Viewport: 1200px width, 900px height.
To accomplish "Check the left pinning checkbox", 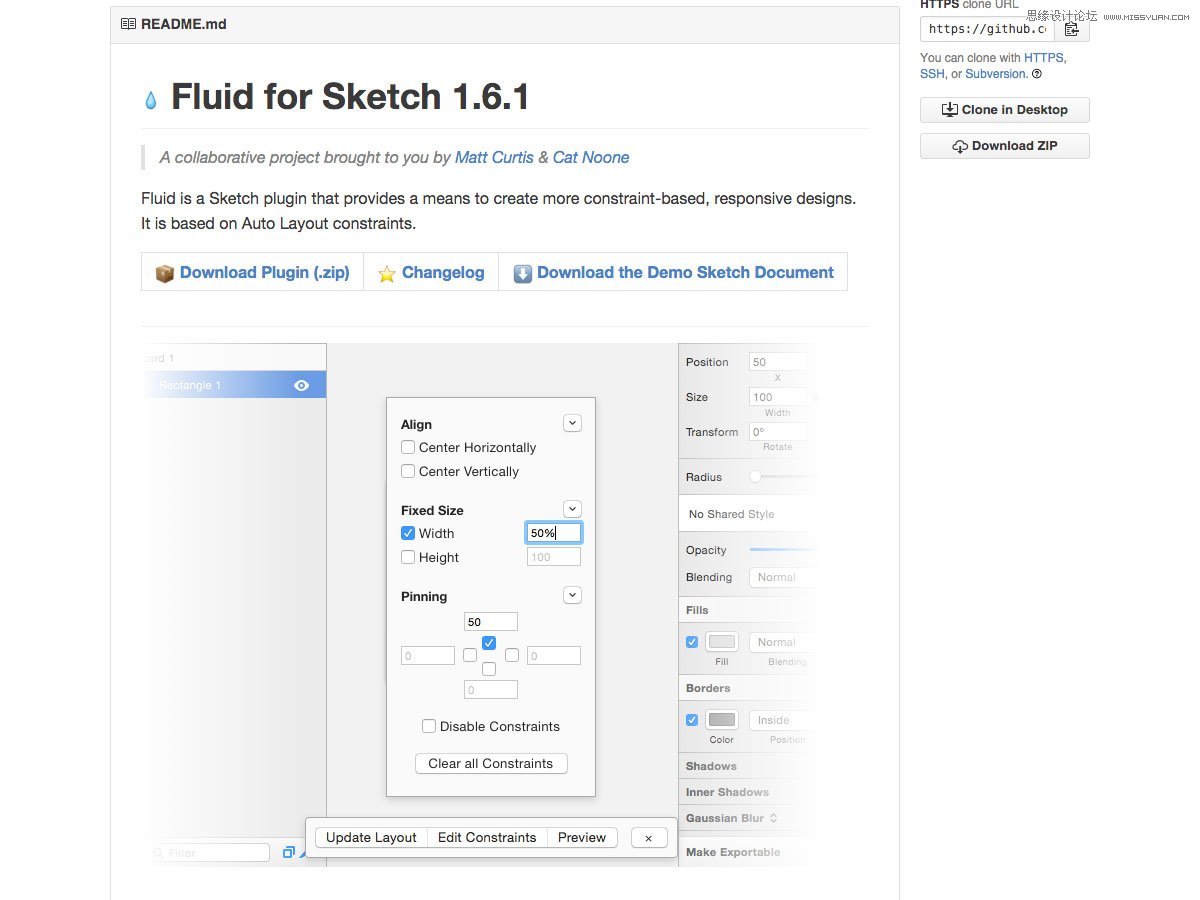I will point(470,655).
